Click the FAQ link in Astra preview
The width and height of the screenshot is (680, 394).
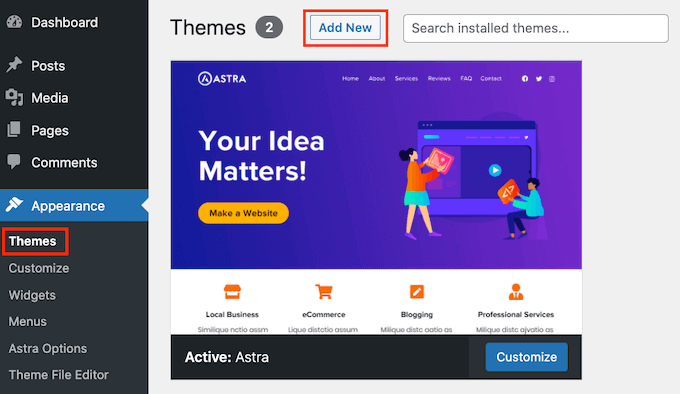466,78
